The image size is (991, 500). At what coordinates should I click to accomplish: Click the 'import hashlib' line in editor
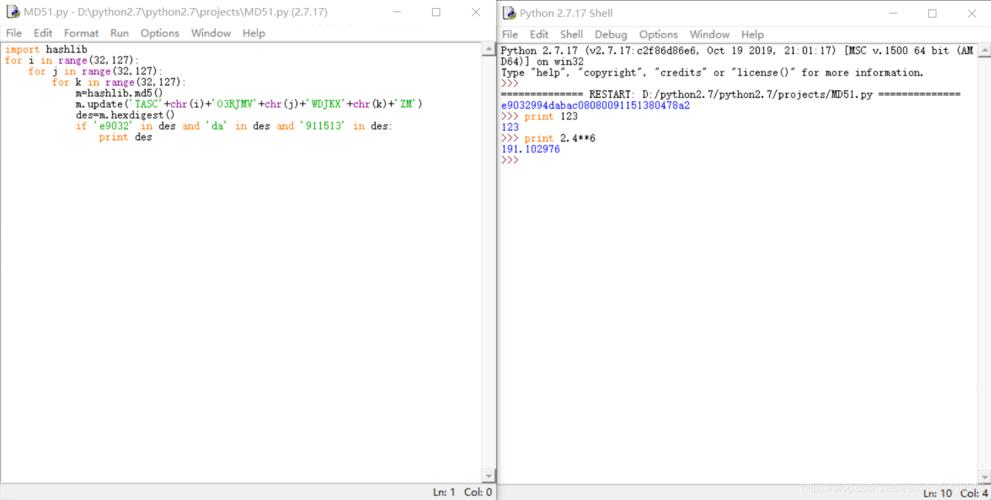(46, 49)
